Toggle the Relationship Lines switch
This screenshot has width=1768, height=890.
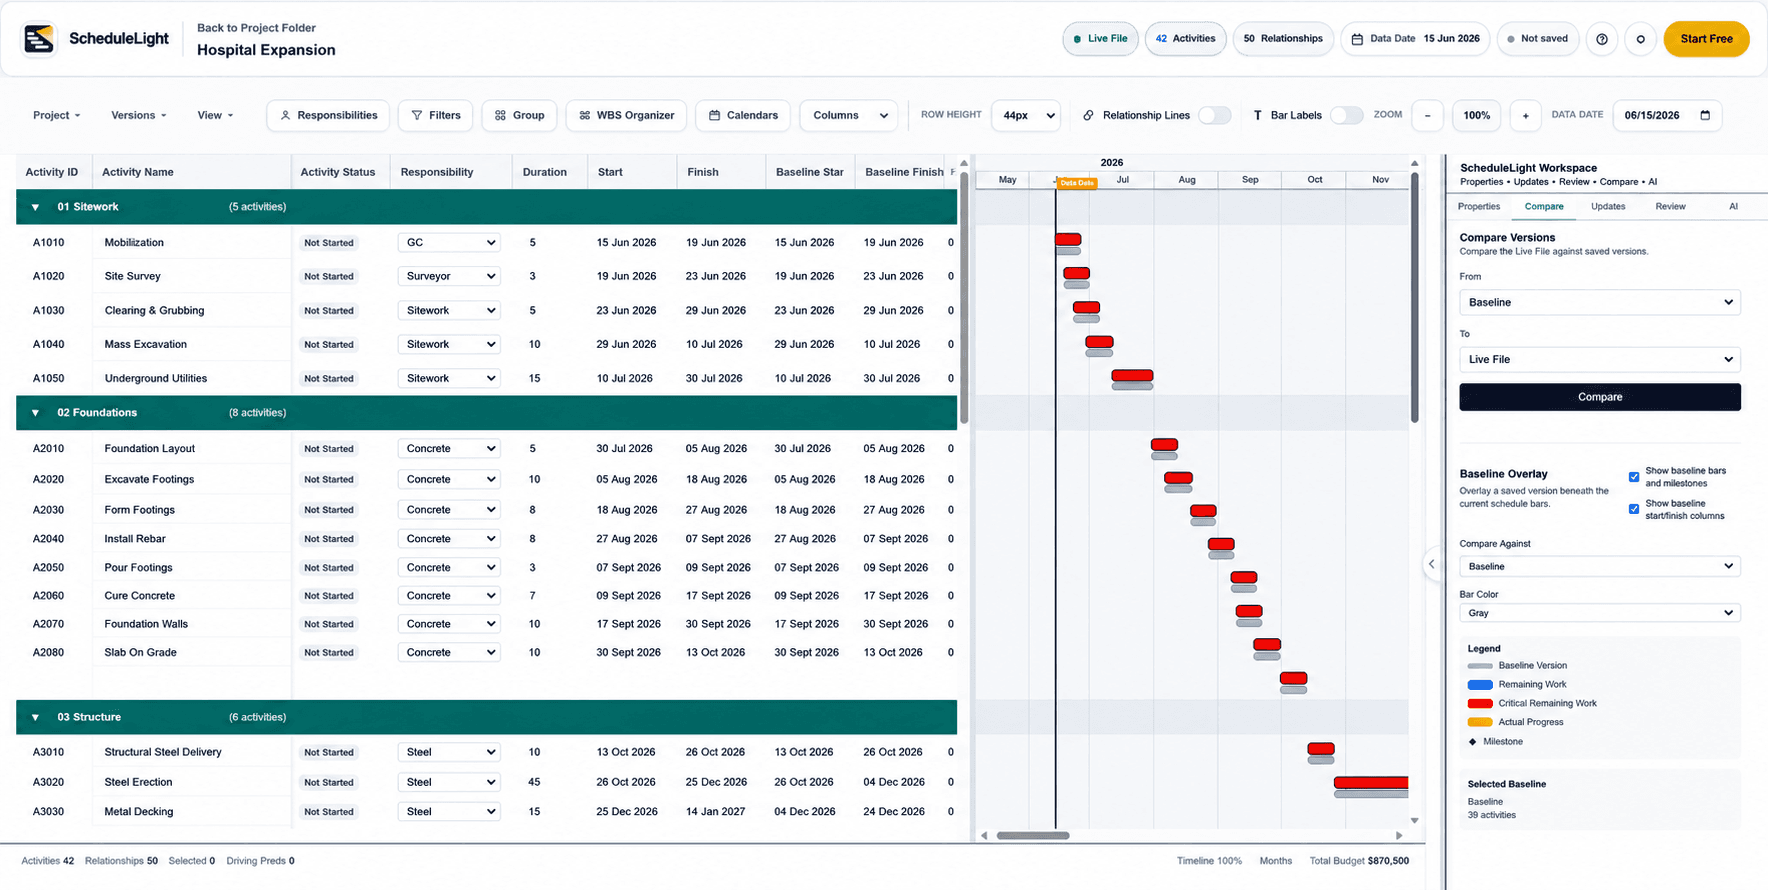1214,115
